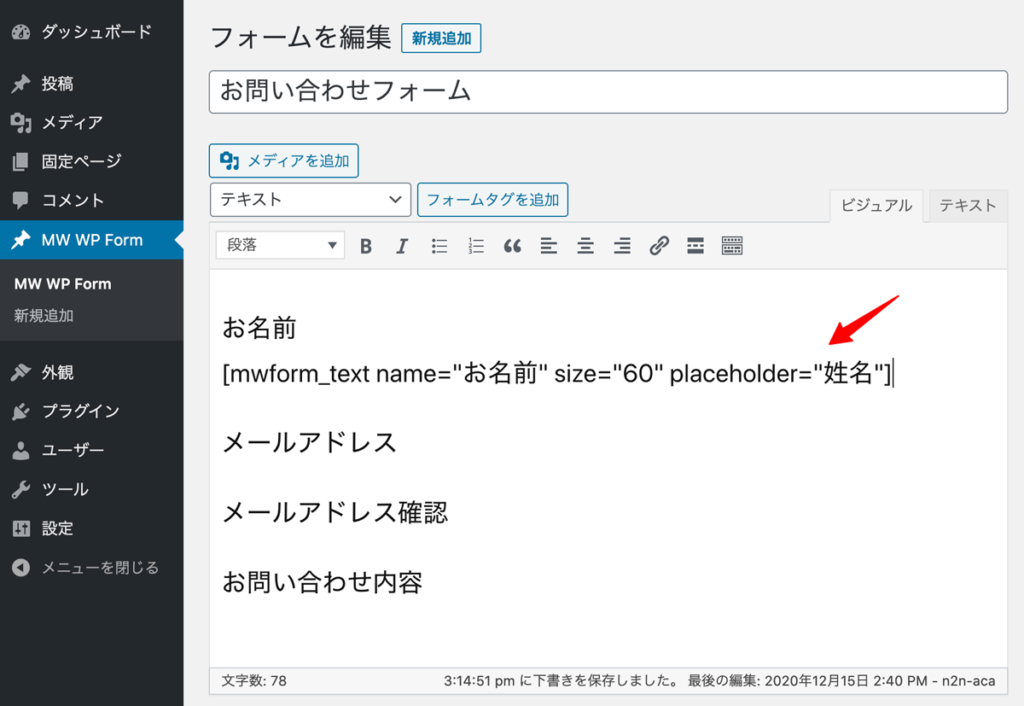Image resolution: width=1024 pixels, height=706 pixels.
Task: Click the media icon beside メディア
Action: click(21, 123)
